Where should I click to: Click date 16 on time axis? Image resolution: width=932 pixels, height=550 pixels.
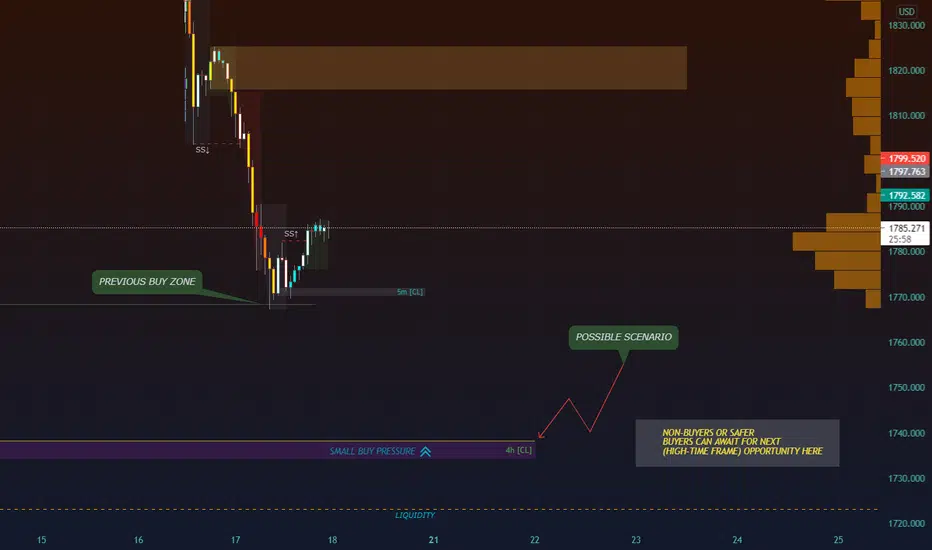coord(138,540)
